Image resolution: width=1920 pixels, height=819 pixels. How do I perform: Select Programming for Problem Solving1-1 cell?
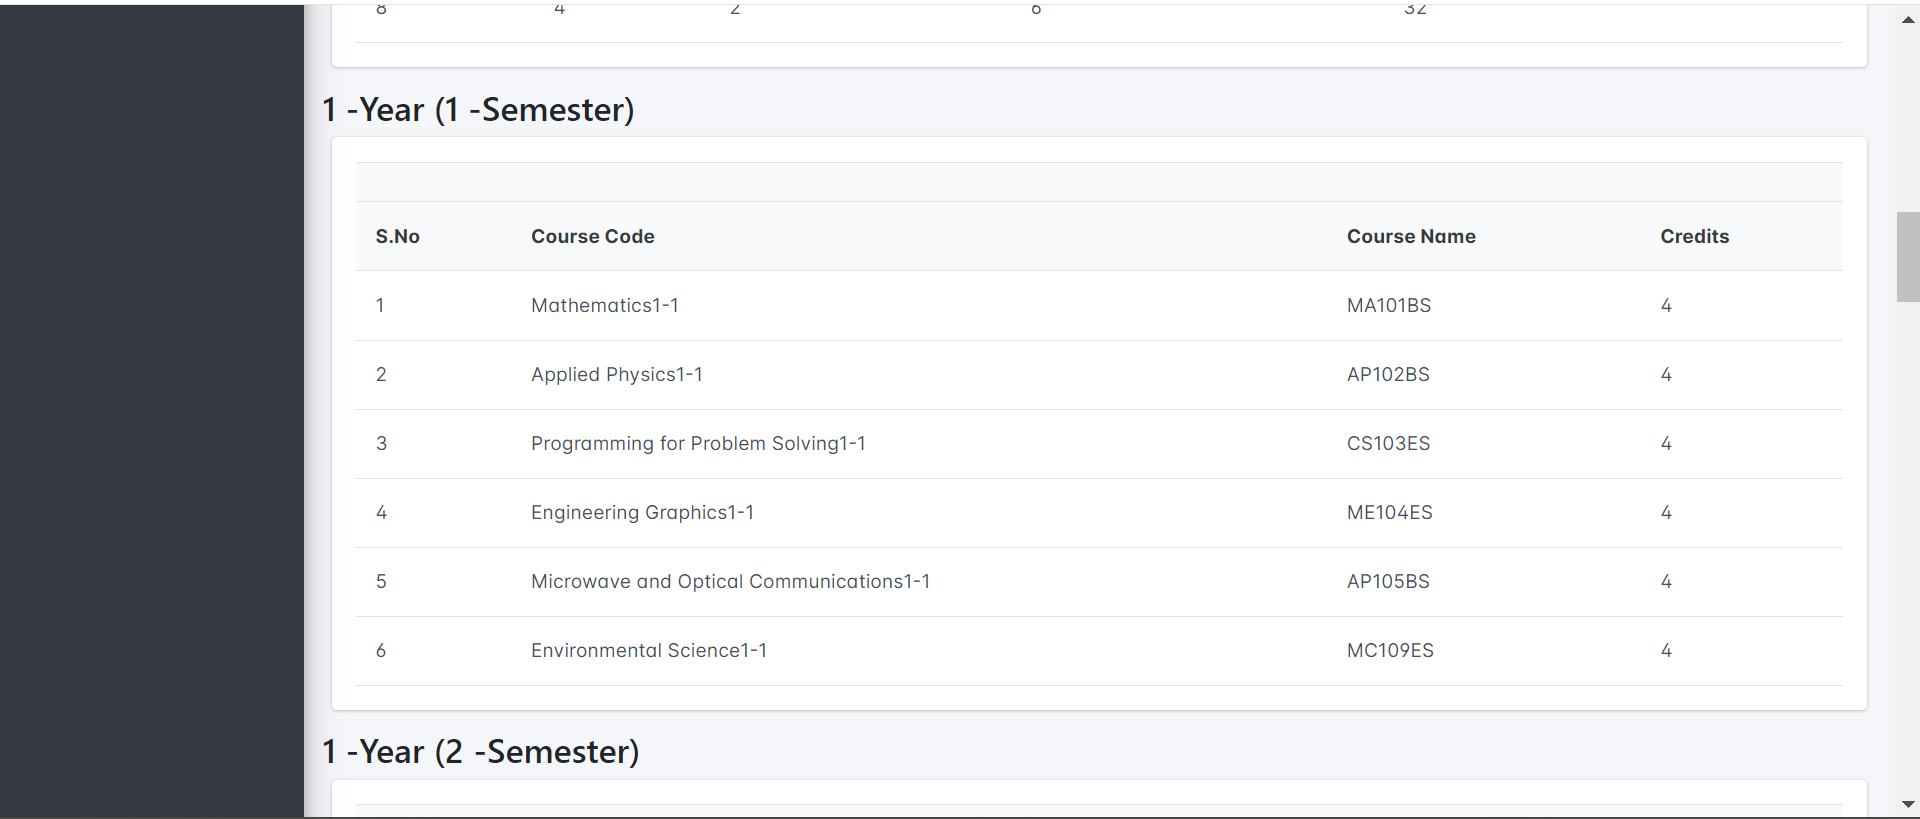[x=698, y=444]
